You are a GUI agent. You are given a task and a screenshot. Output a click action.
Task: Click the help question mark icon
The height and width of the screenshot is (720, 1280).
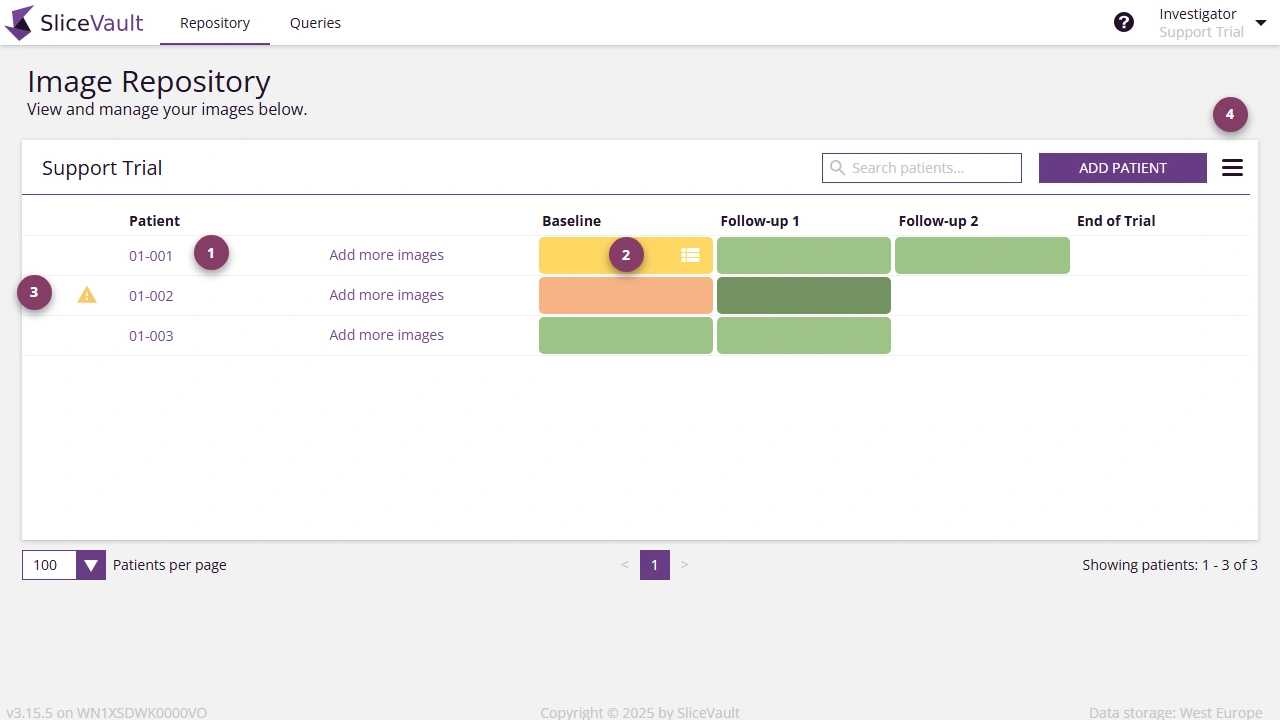(x=1124, y=21)
